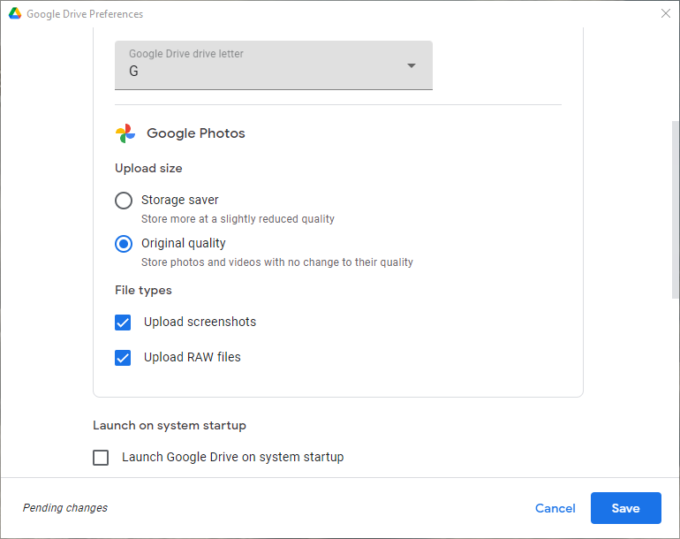Viewport: 680px width, 539px height.
Task: Click 'Store photos and videos with no change' description
Action: click(277, 262)
